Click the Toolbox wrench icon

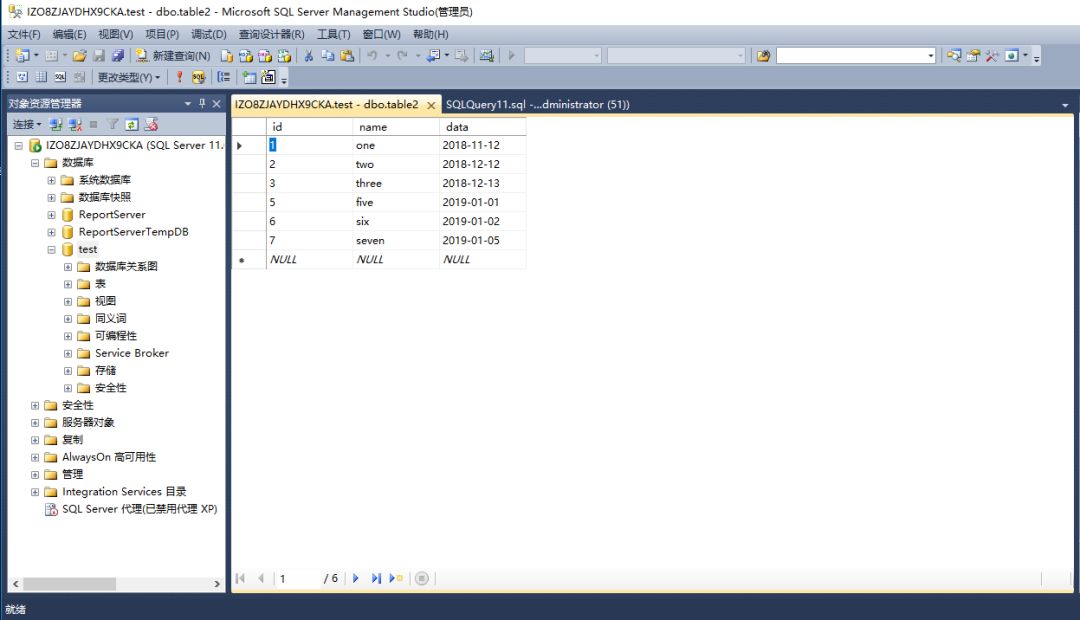tap(992, 56)
